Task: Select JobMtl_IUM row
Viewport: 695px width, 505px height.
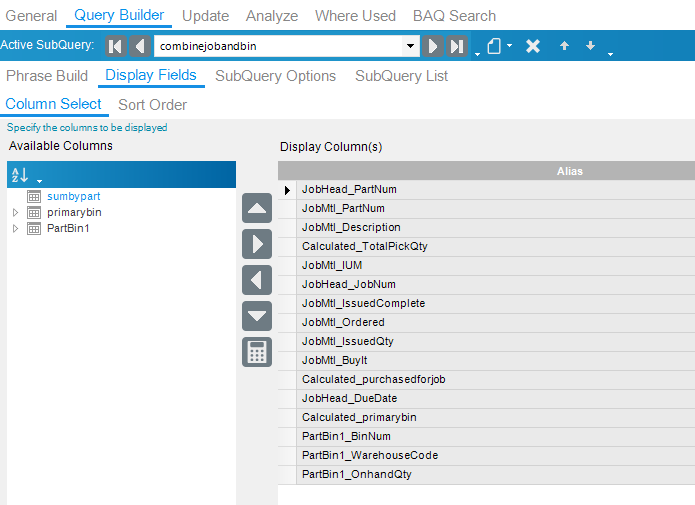Action: point(496,266)
